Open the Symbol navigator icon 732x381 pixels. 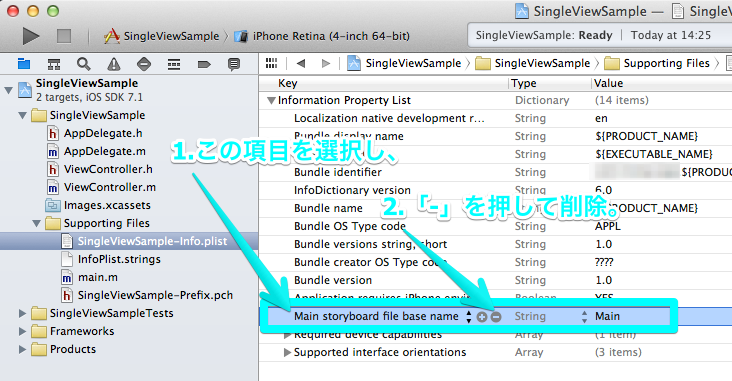54,64
